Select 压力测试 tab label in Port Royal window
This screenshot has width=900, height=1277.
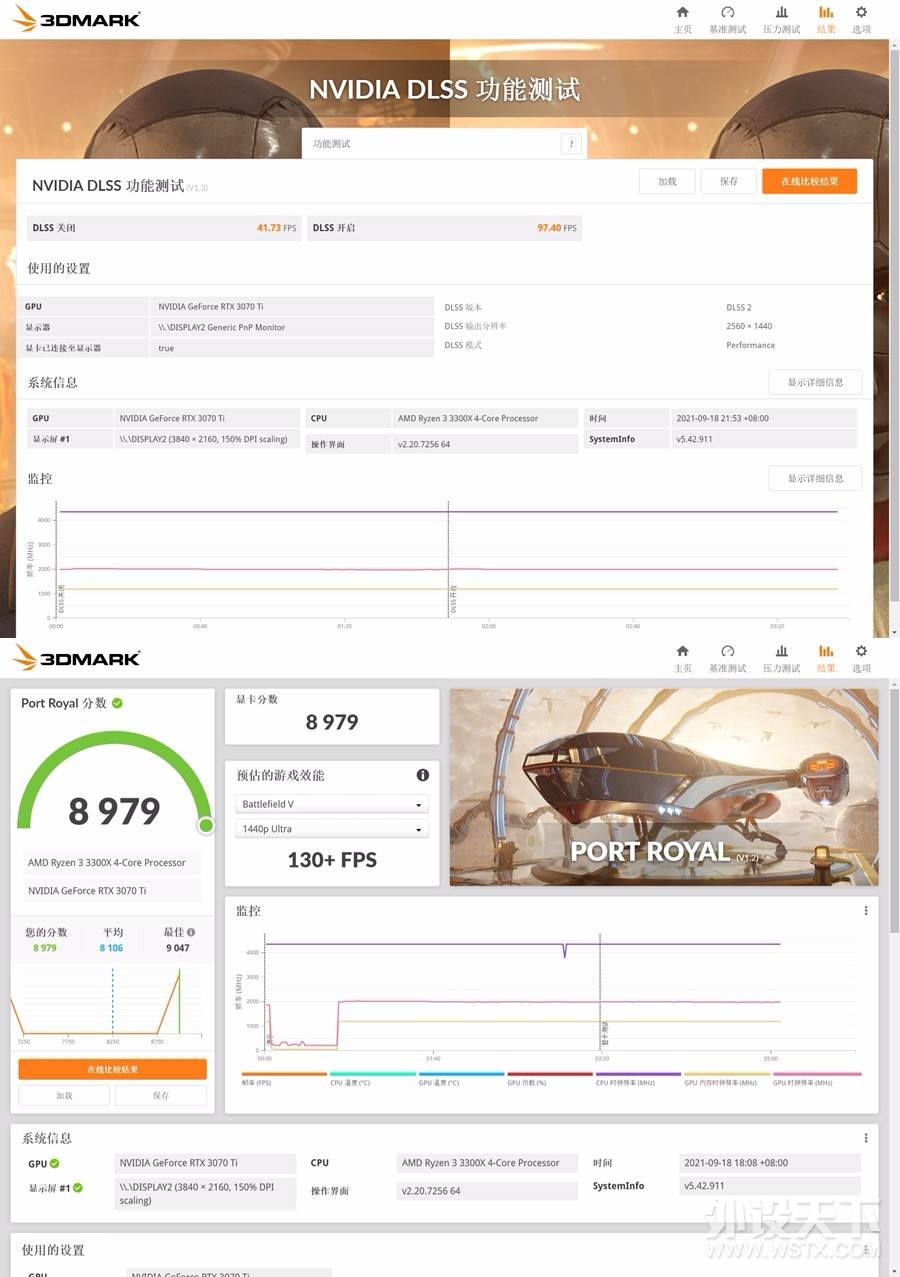click(x=782, y=669)
